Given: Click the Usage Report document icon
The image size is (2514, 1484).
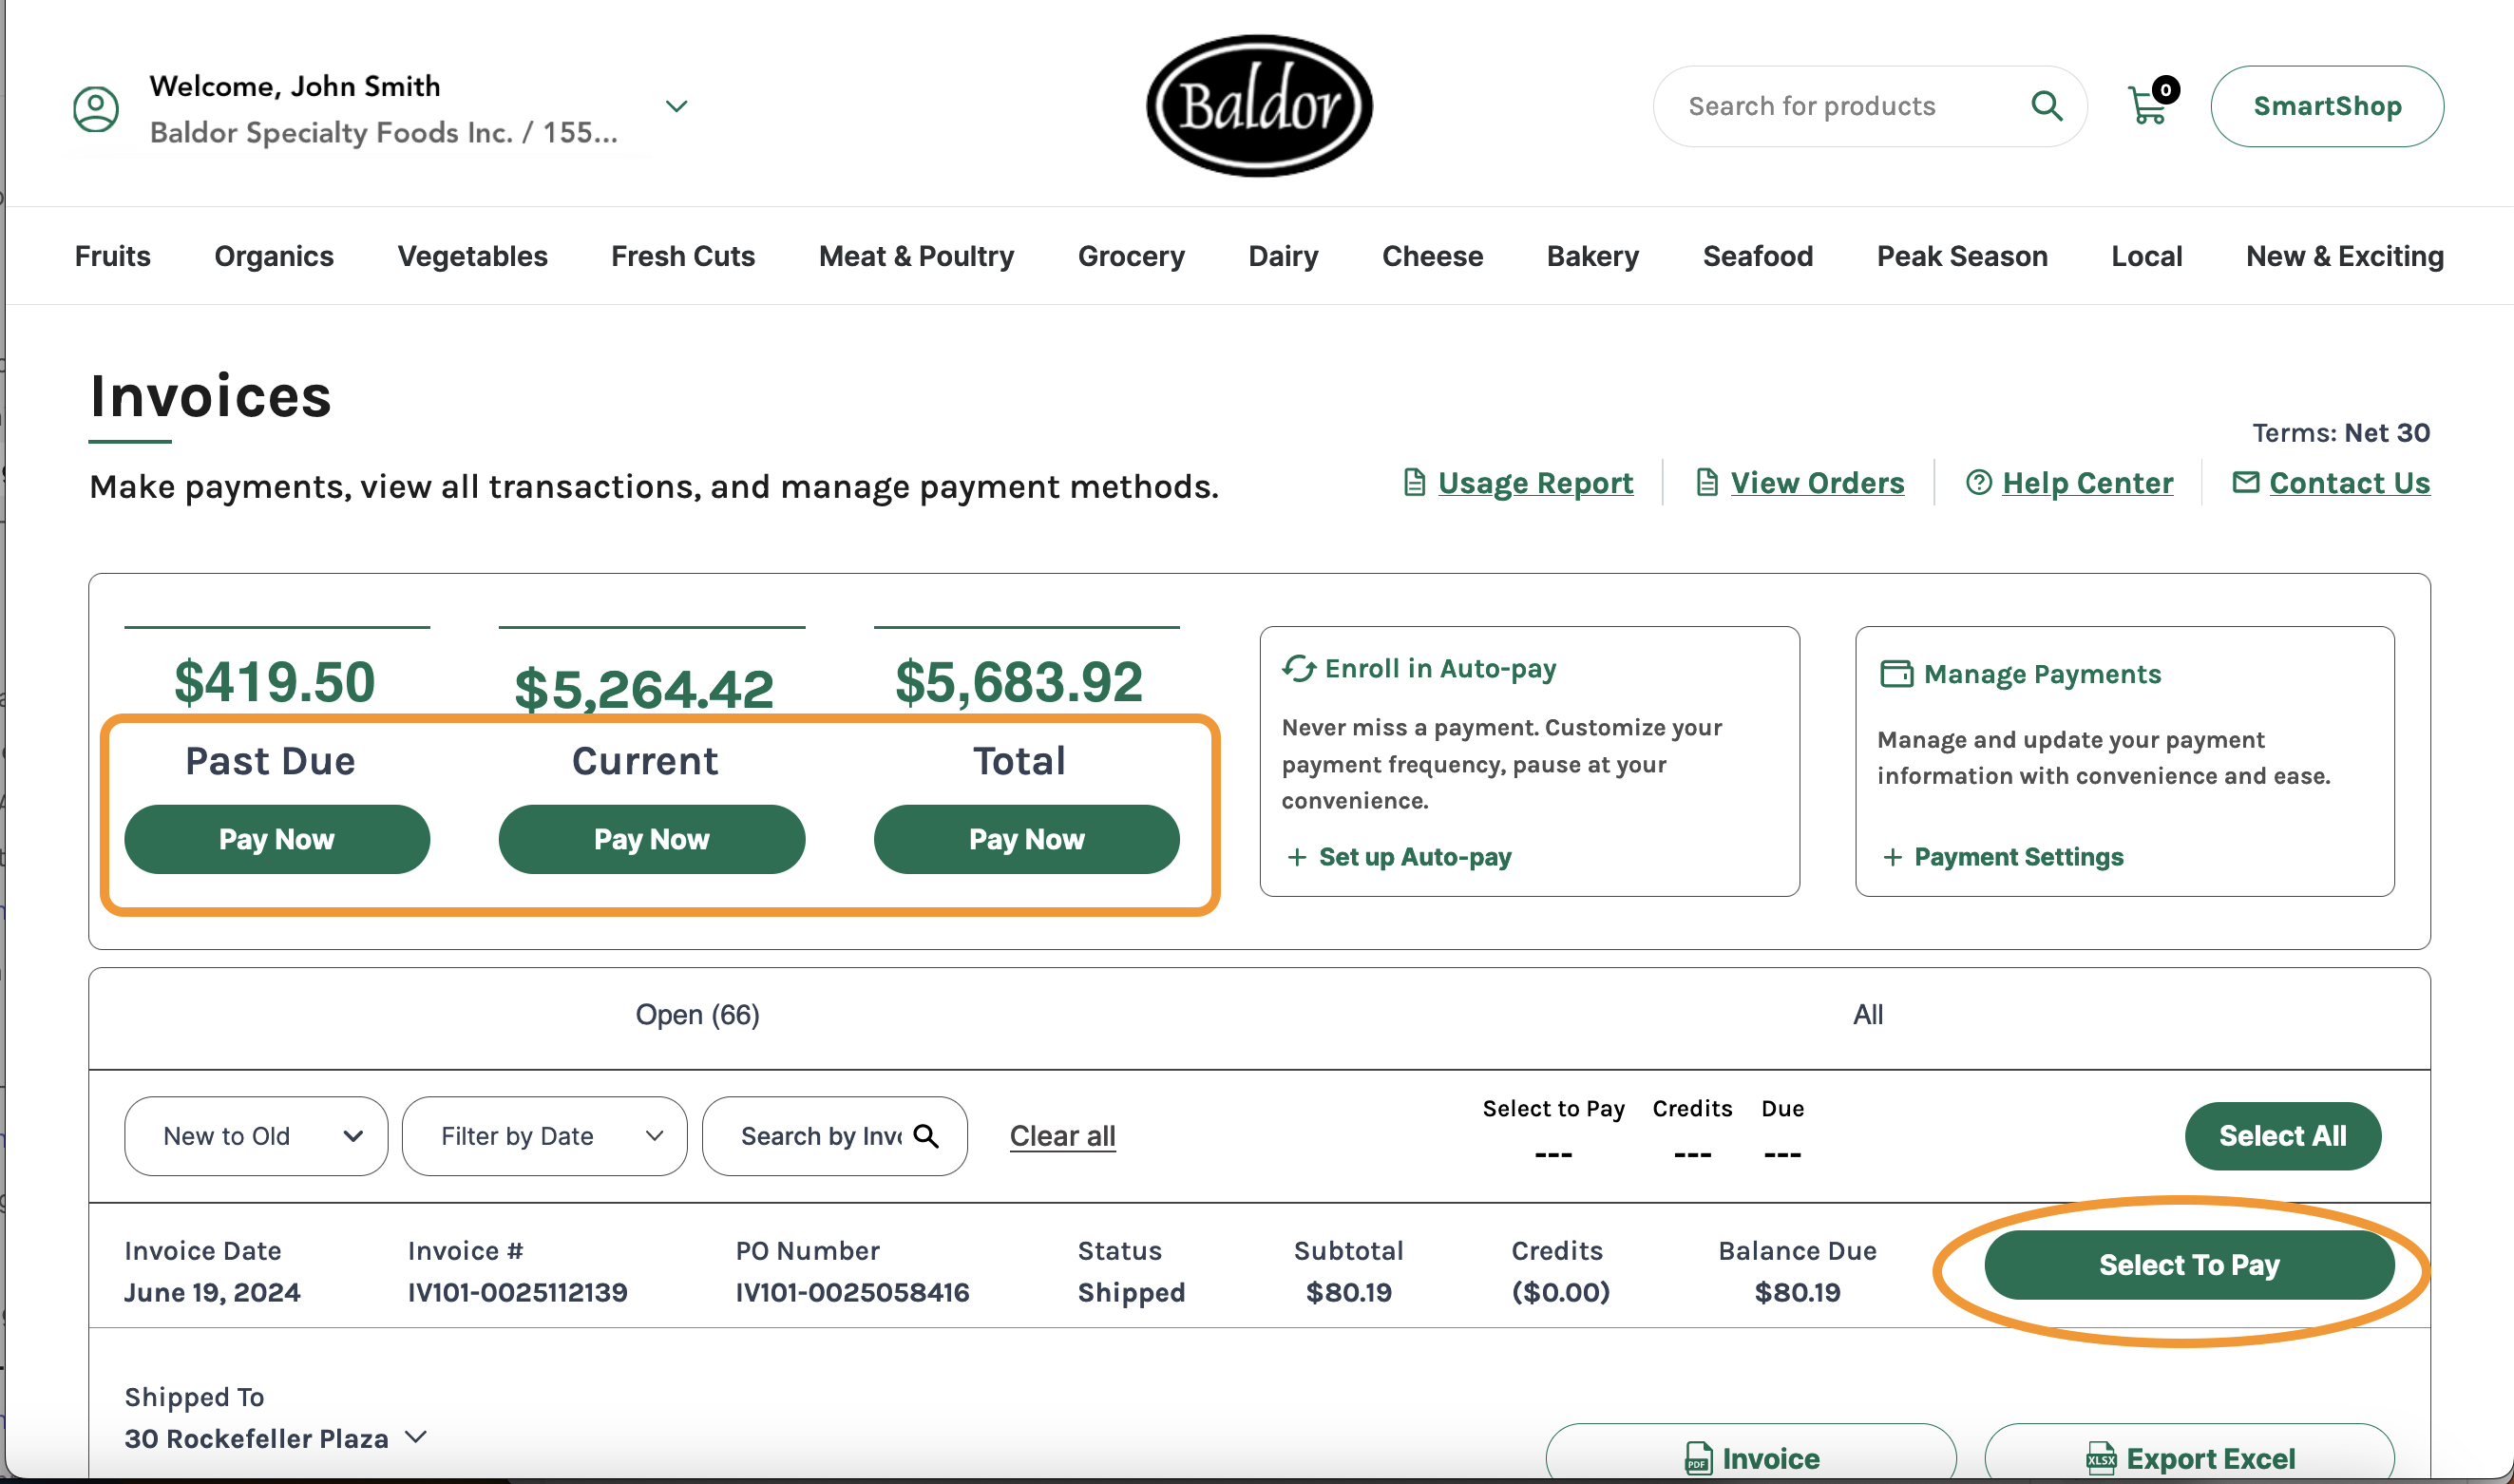Looking at the screenshot, I should [1414, 483].
